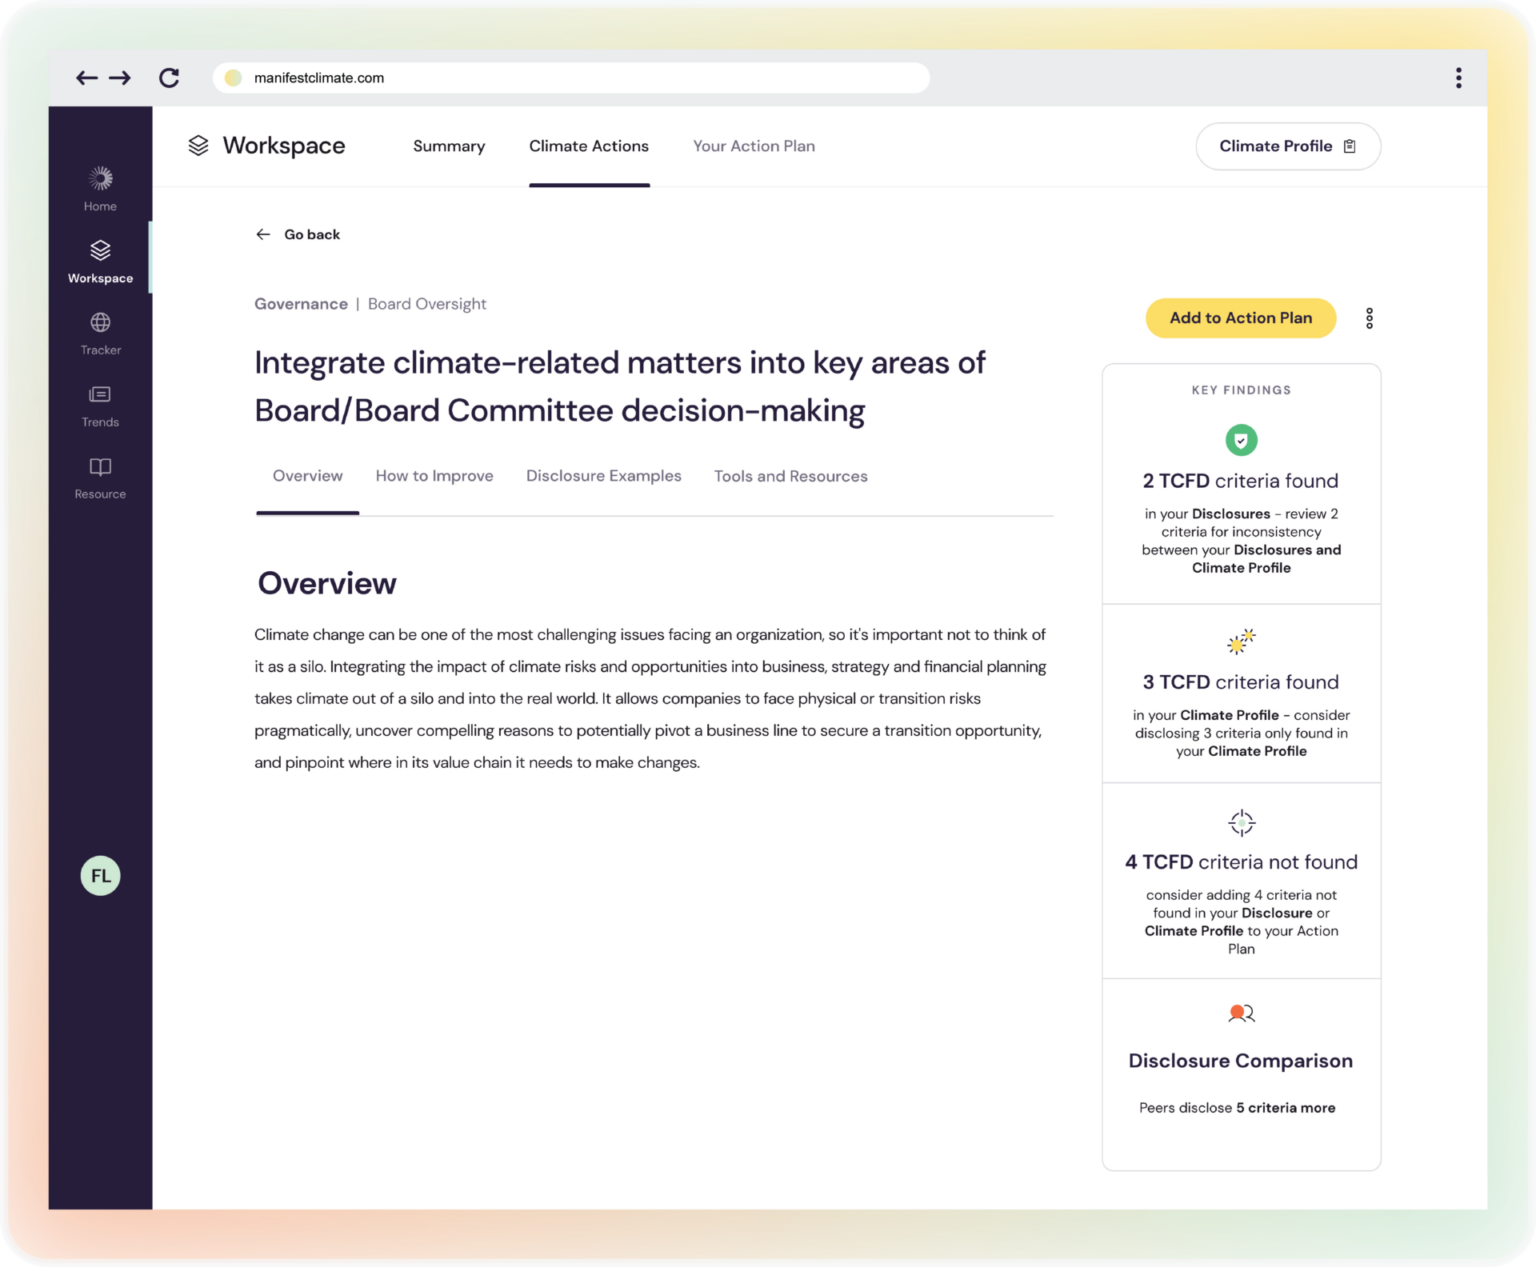Select the Tracker globe icon in sidebar
Screen dimensions: 1536x1267
pyautogui.click(x=100, y=323)
